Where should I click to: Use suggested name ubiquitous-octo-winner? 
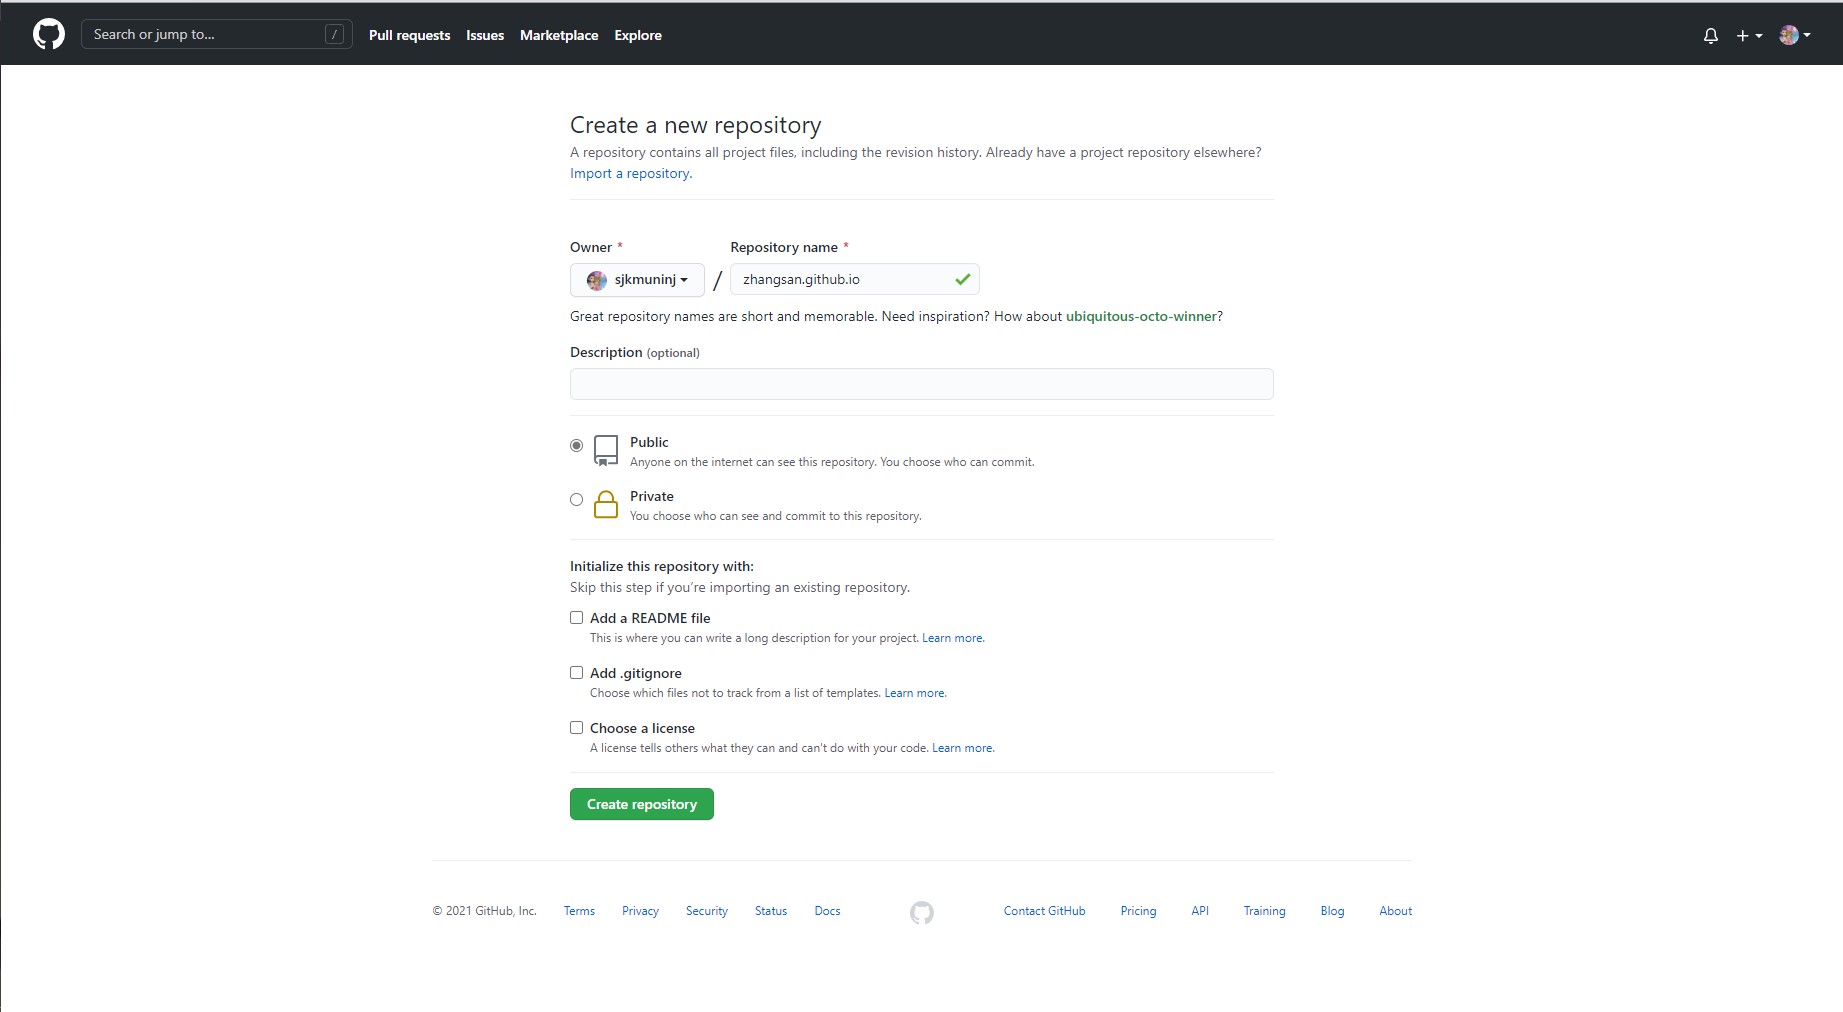[1141, 316]
